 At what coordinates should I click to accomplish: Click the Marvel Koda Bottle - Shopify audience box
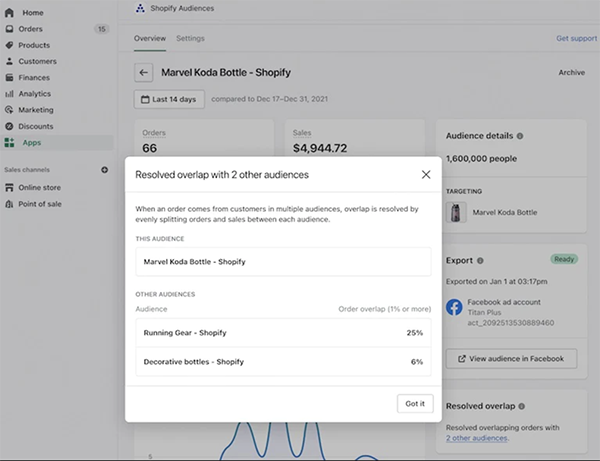coord(283,262)
